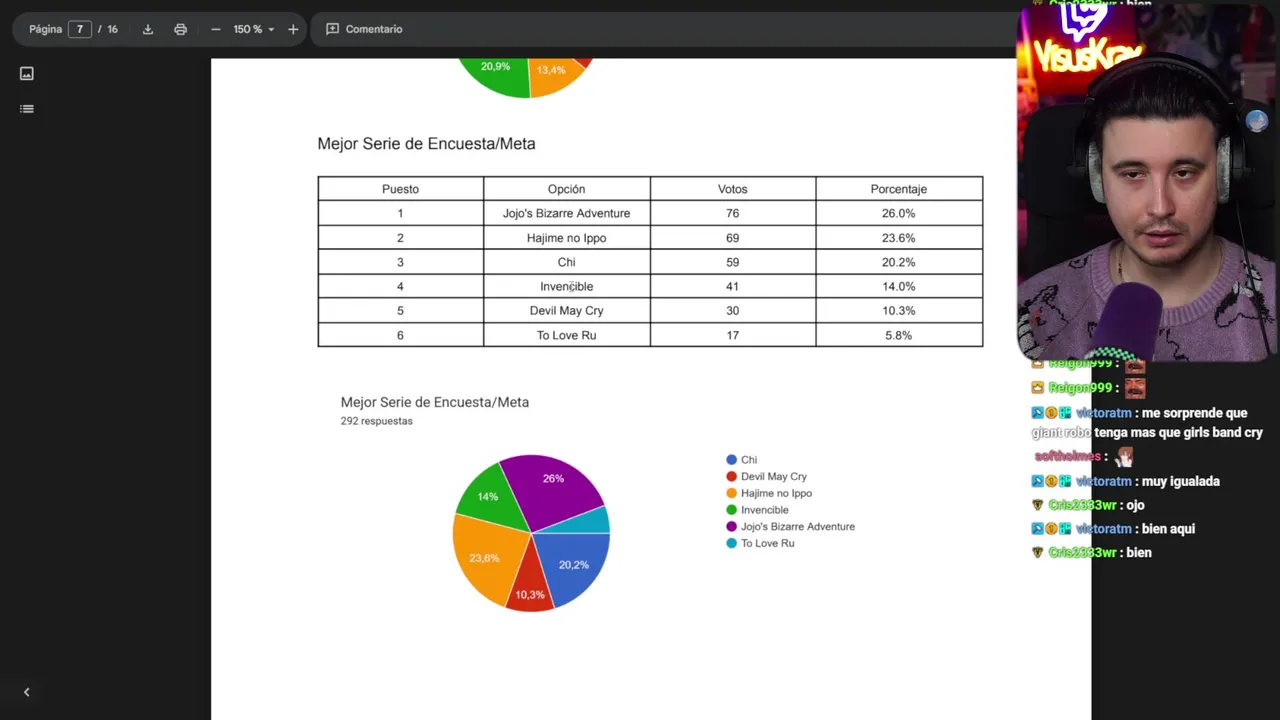Screen dimensions: 1280x720
Task: Click the votes value 76
Action: tap(732, 213)
